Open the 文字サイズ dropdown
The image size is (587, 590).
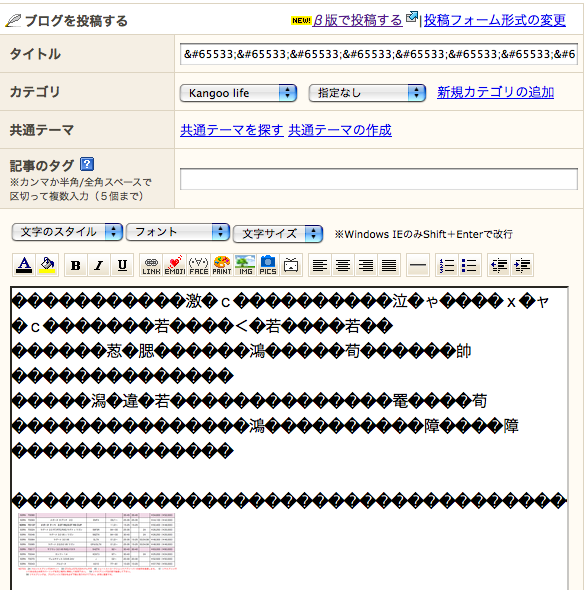pos(278,234)
